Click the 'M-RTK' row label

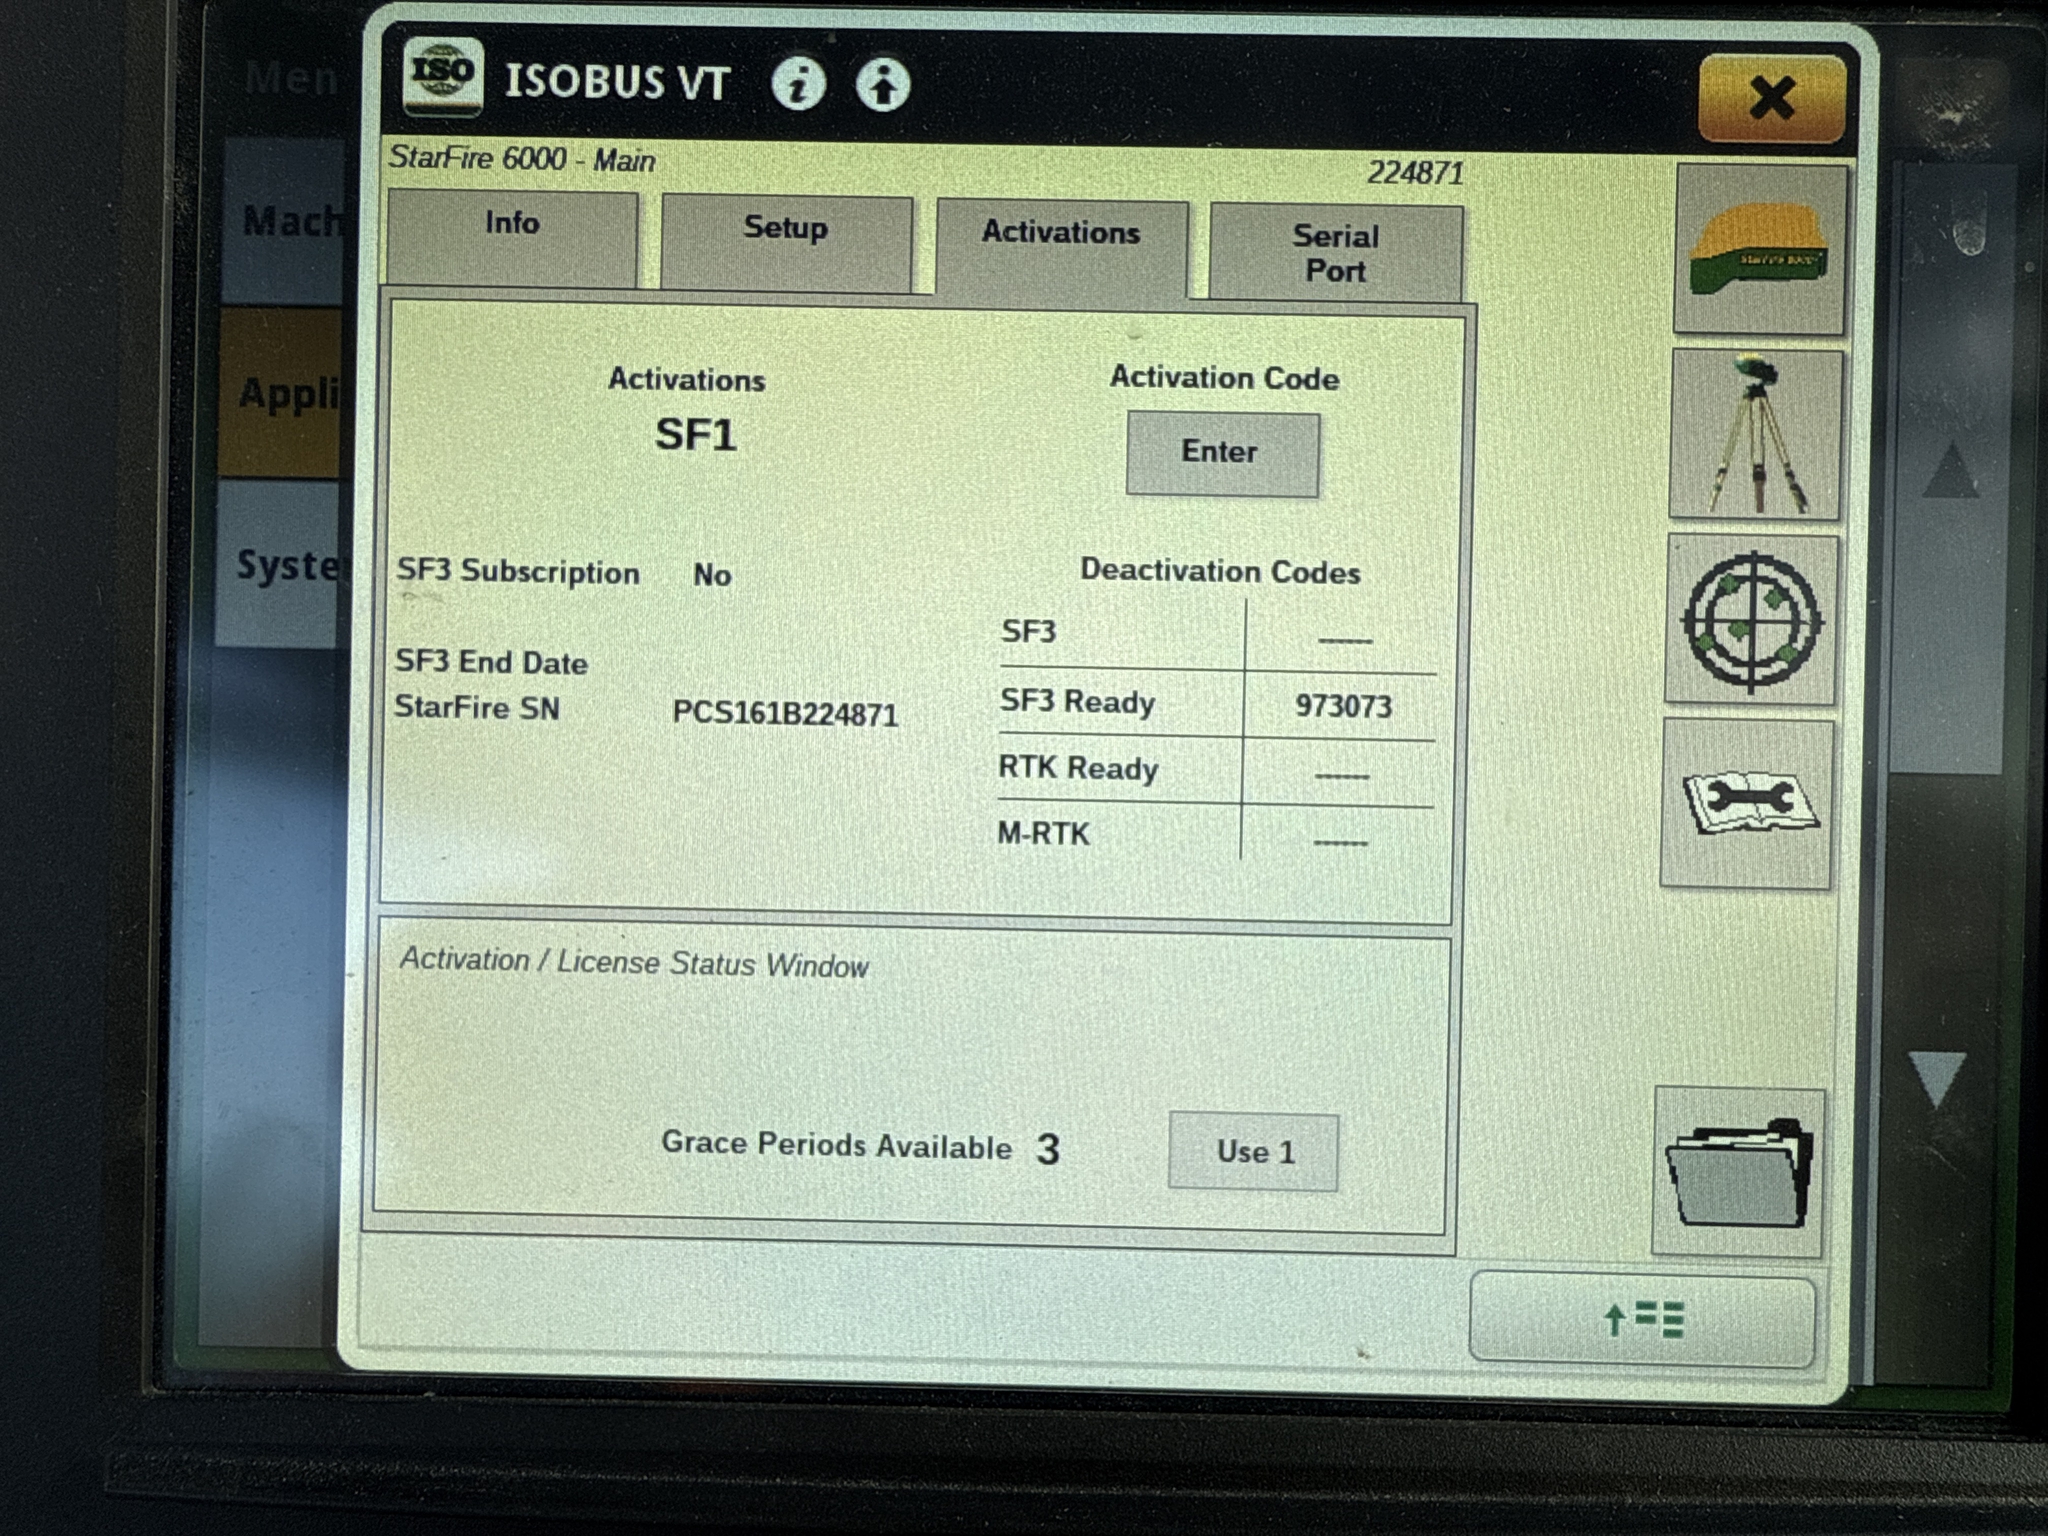(1043, 833)
